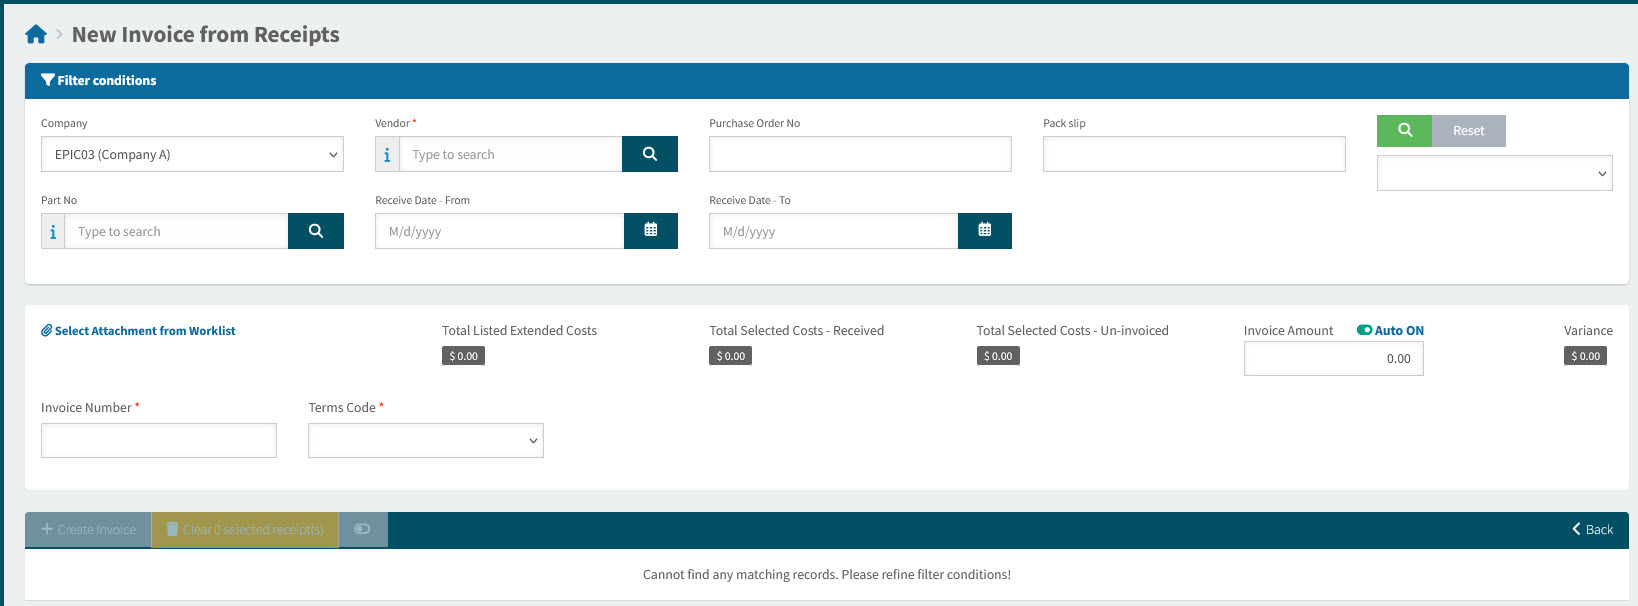The image size is (1638, 606).
Task: Click the New Invoice from Receipts title
Action: click(x=206, y=35)
